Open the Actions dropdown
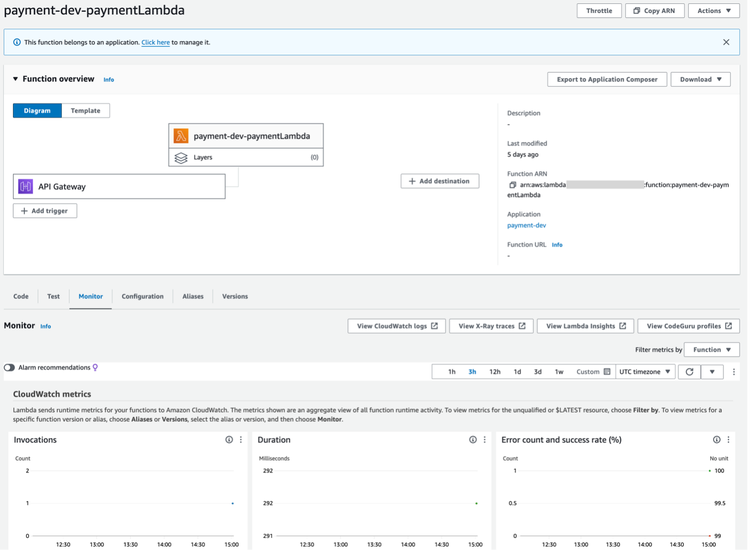This screenshot has height=551, width=750. (714, 11)
